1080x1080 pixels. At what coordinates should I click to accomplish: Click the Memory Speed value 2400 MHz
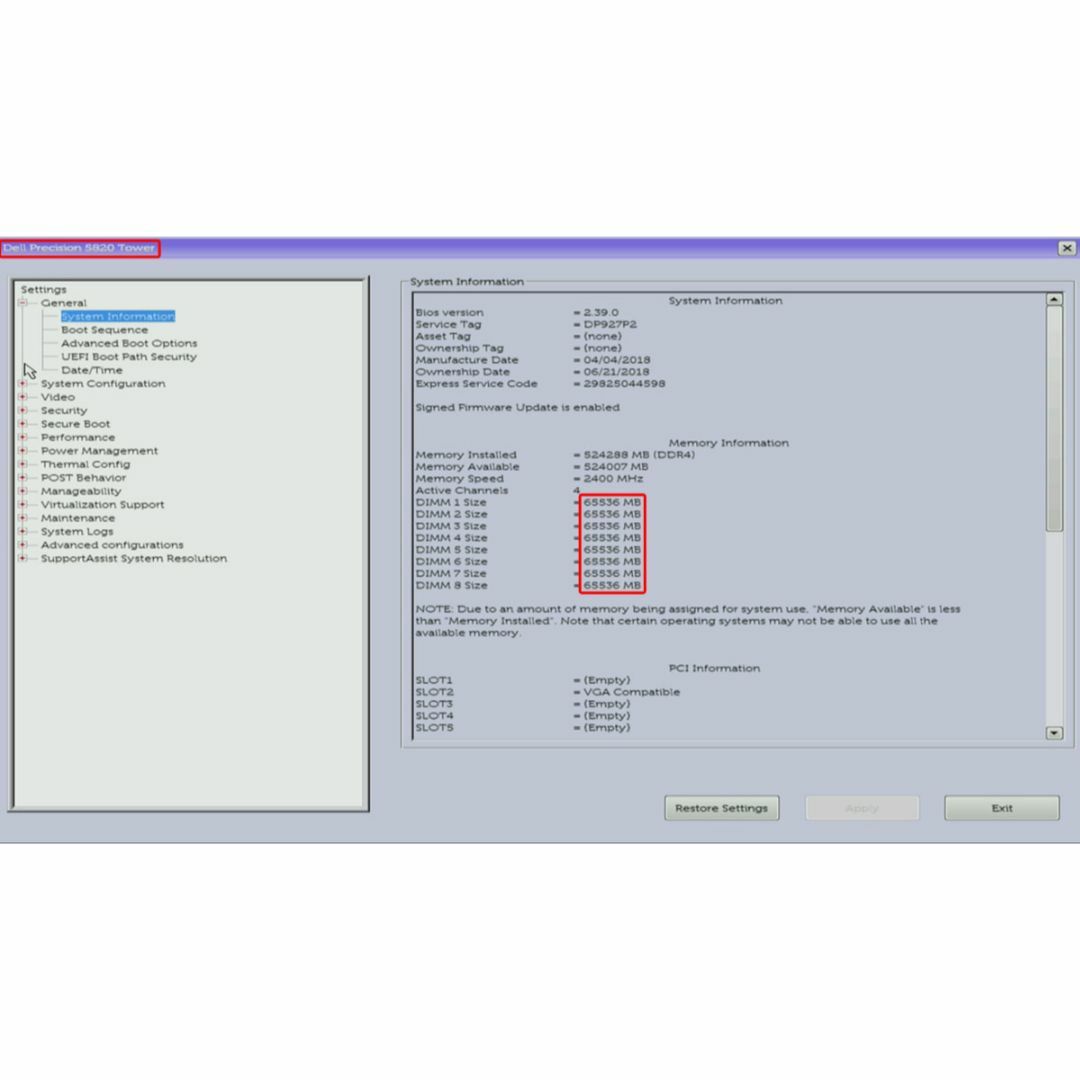click(x=614, y=479)
